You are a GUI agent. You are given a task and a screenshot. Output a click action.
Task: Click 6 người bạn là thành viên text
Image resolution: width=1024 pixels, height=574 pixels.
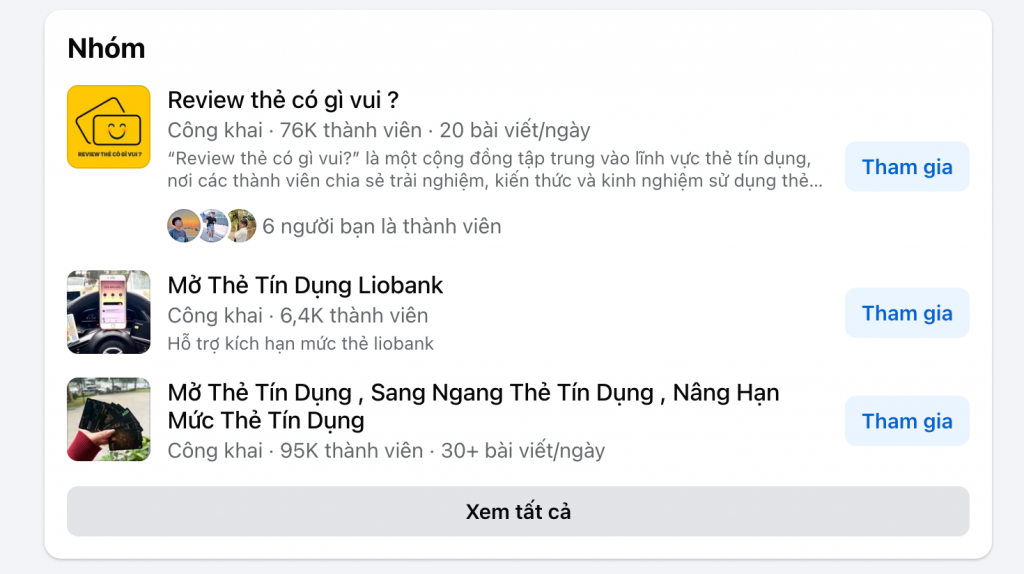381,227
